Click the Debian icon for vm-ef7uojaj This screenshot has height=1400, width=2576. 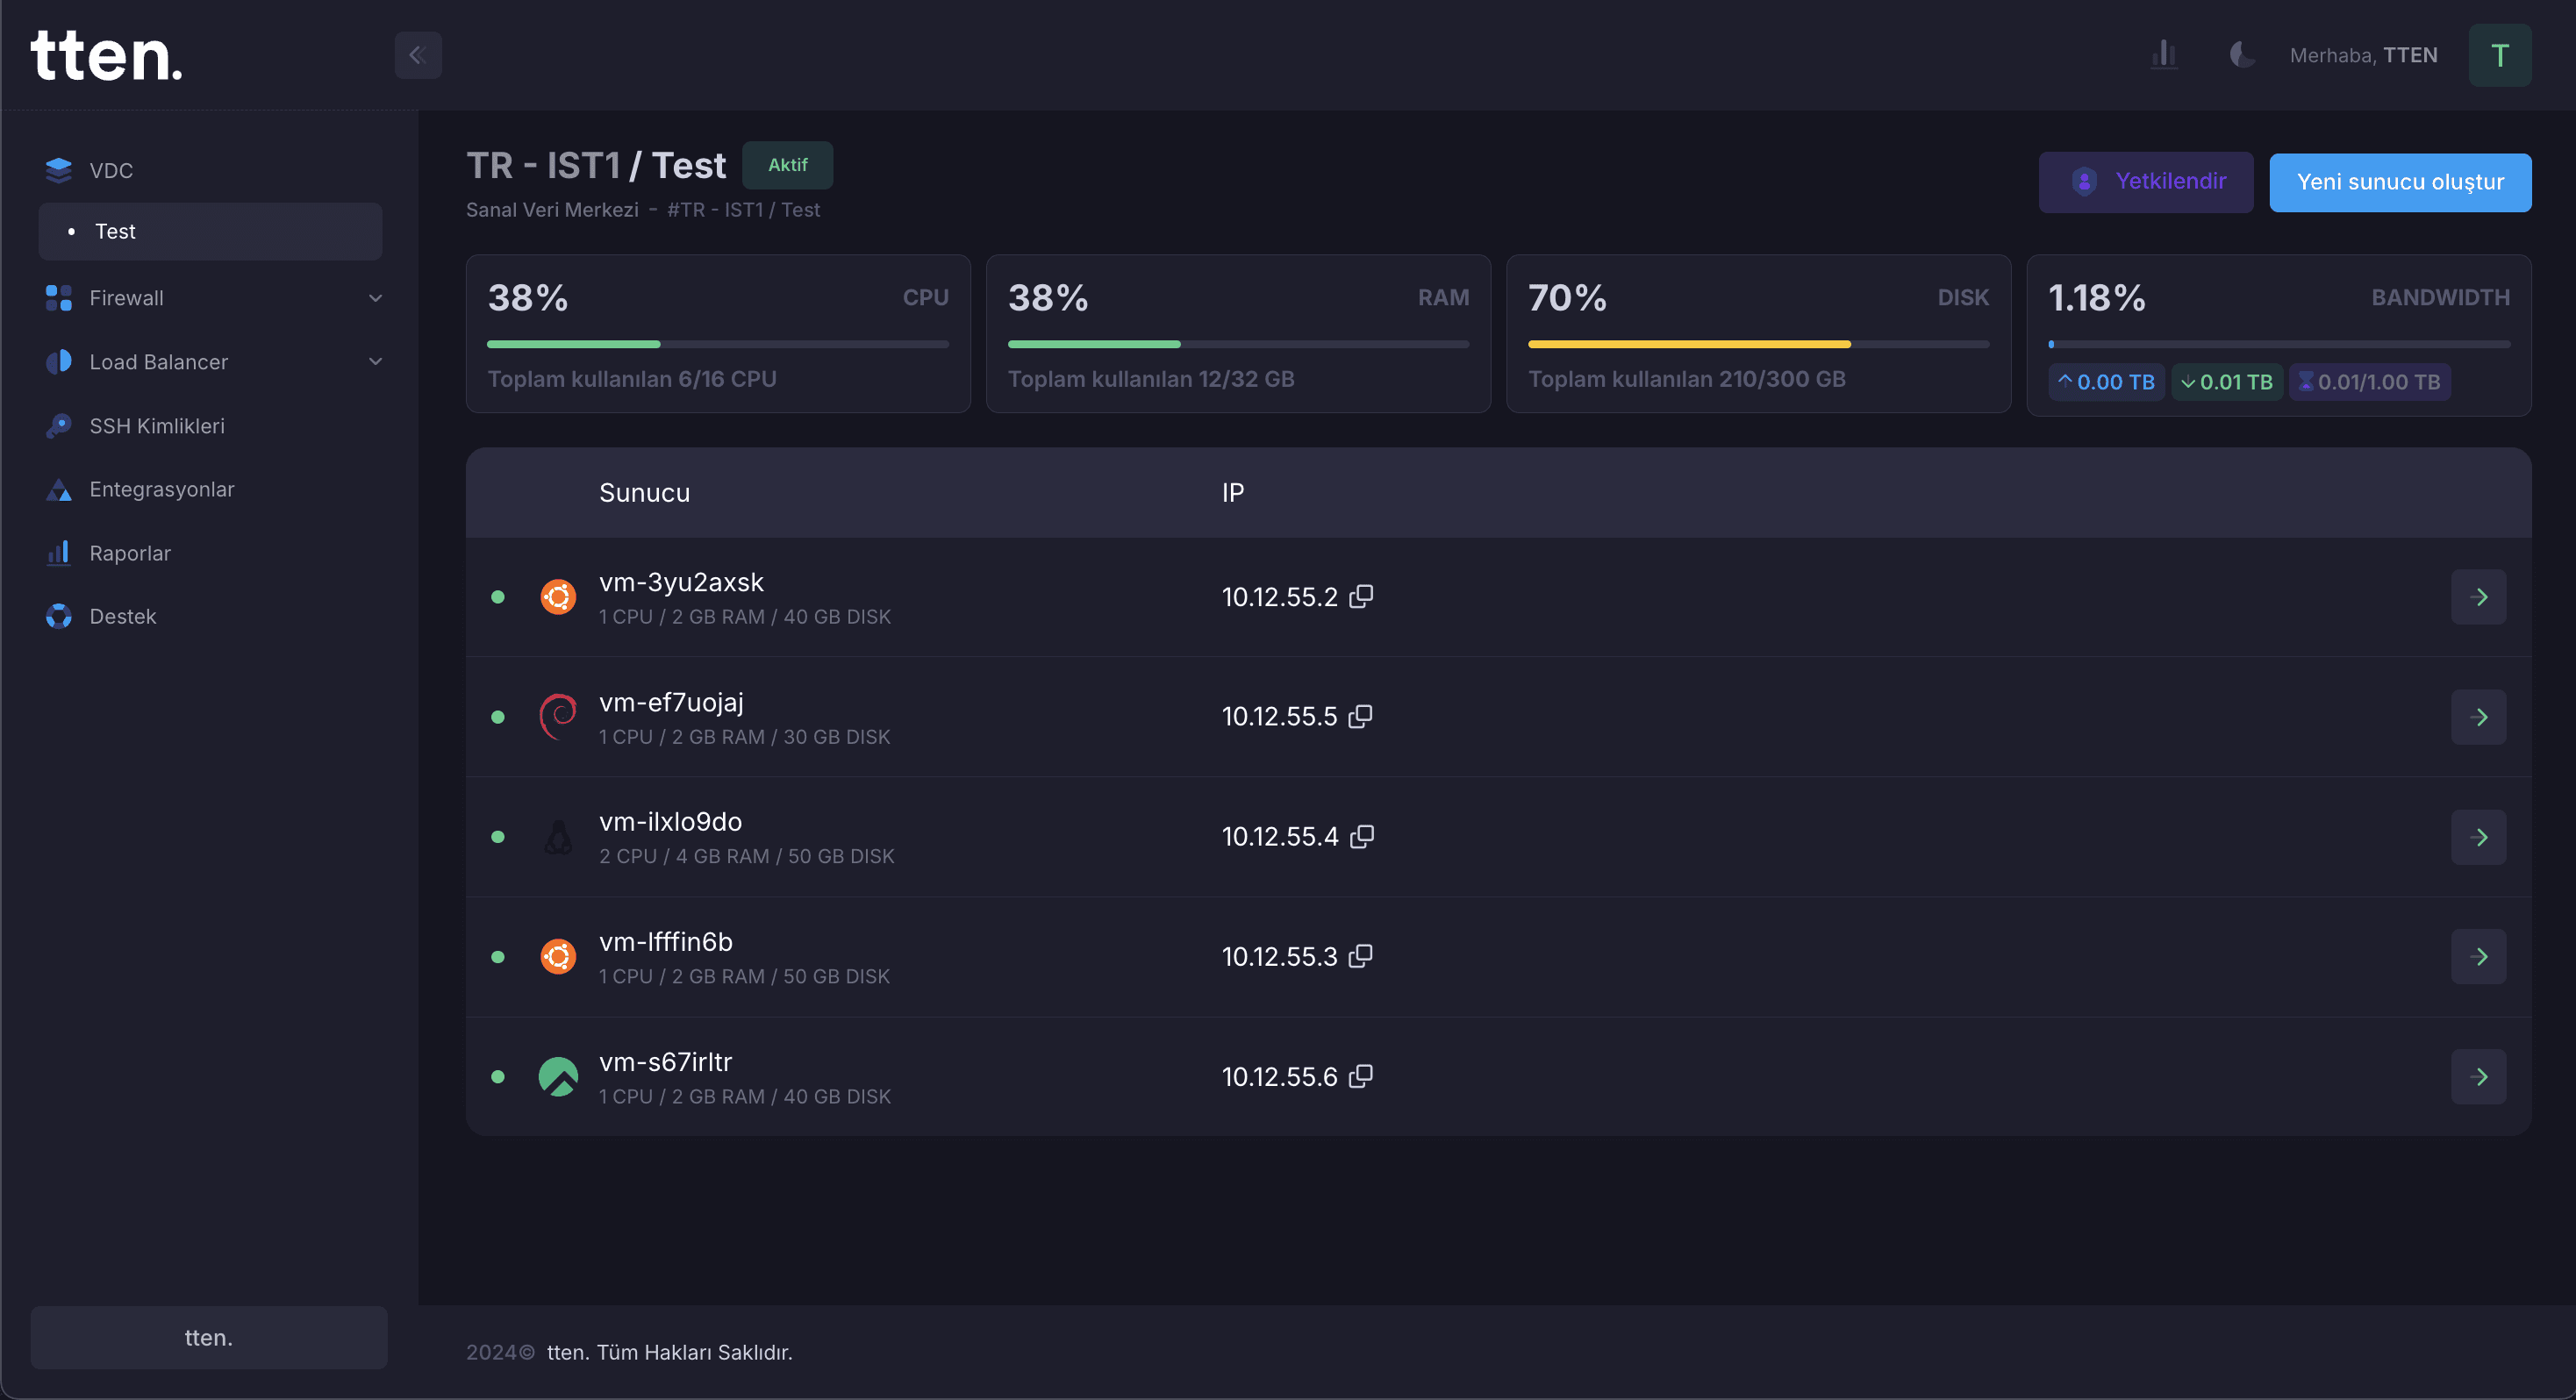pyautogui.click(x=558, y=716)
